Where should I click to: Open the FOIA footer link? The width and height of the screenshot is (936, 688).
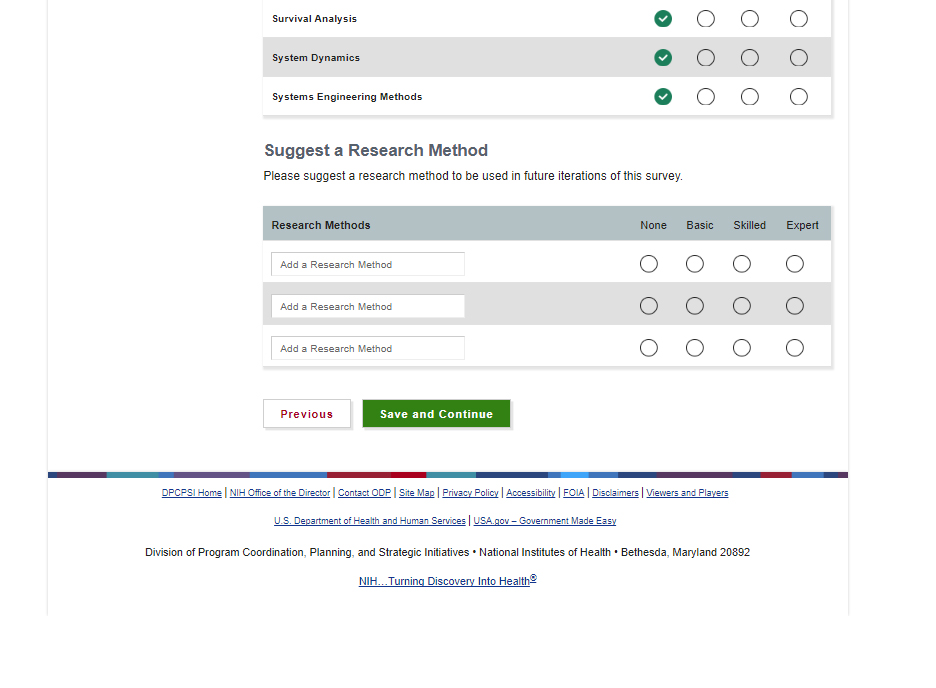click(x=574, y=493)
